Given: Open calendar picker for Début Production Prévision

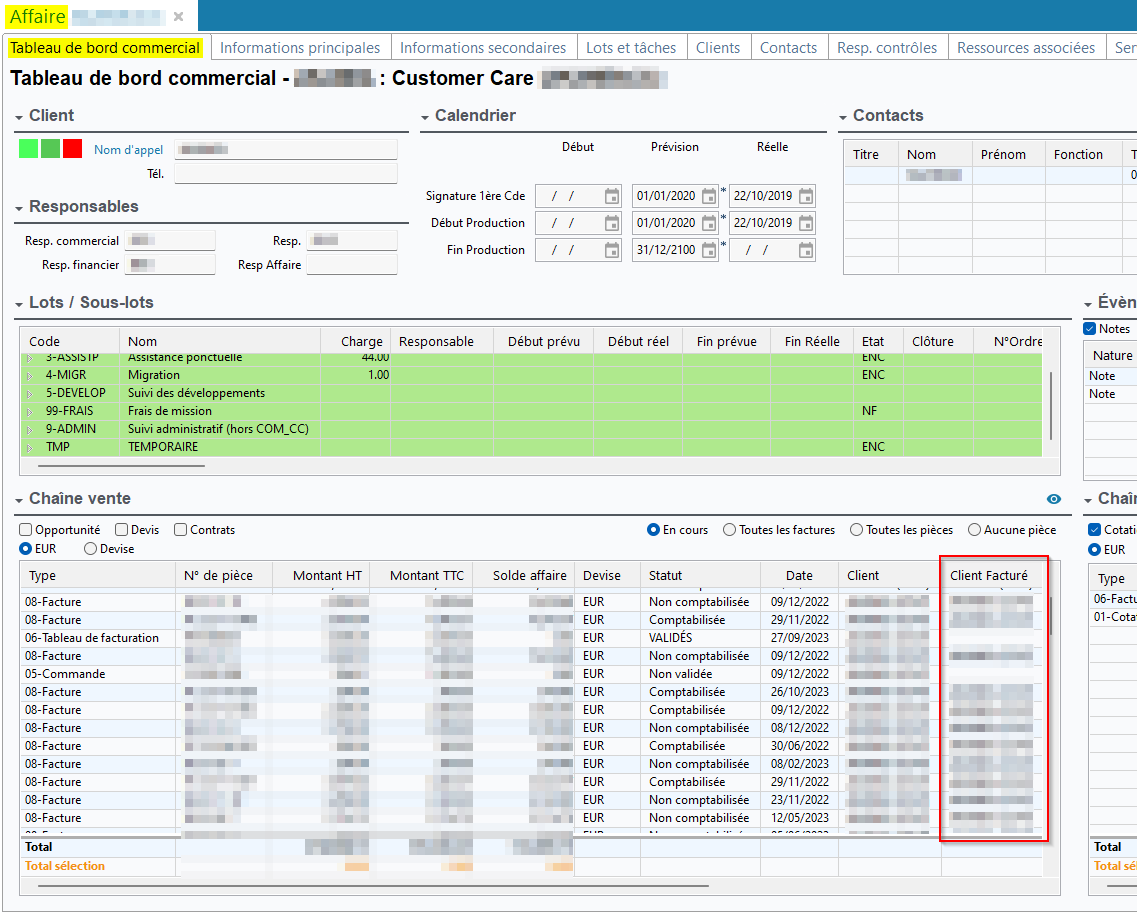Looking at the screenshot, I should coord(709,223).
